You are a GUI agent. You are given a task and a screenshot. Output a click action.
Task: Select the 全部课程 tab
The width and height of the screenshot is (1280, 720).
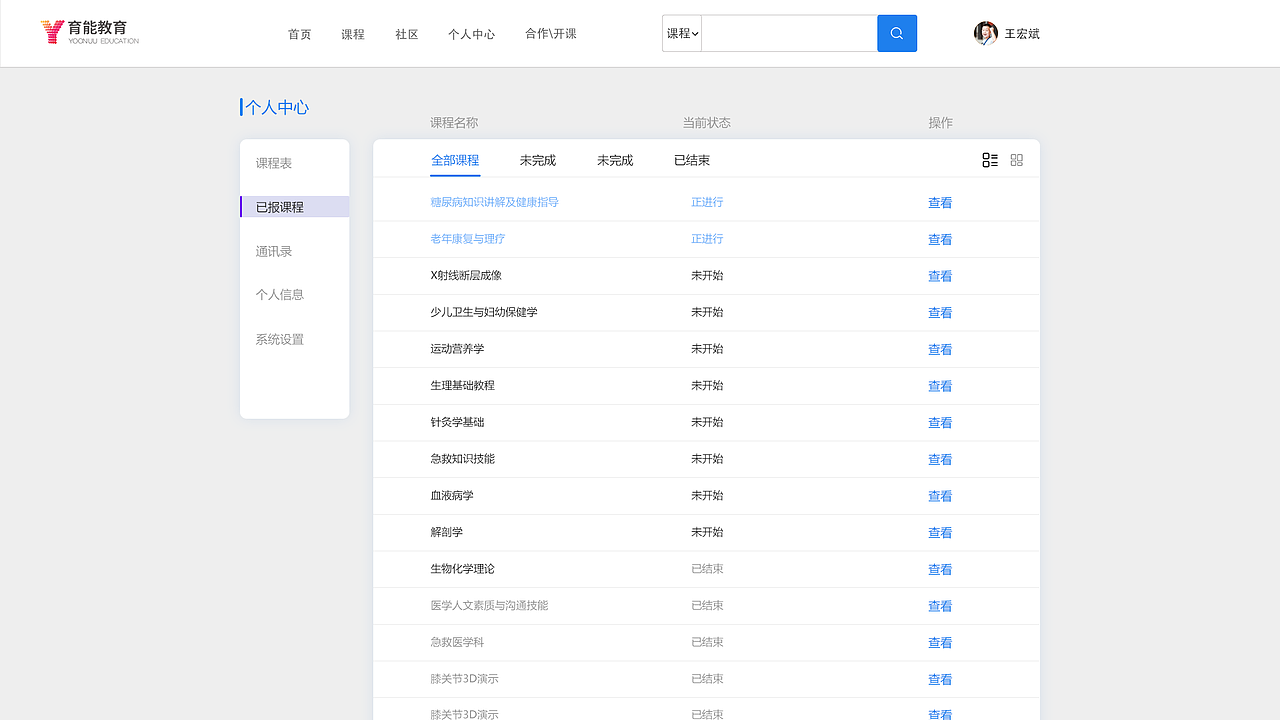pyautogui.click(x=455, y=159)
